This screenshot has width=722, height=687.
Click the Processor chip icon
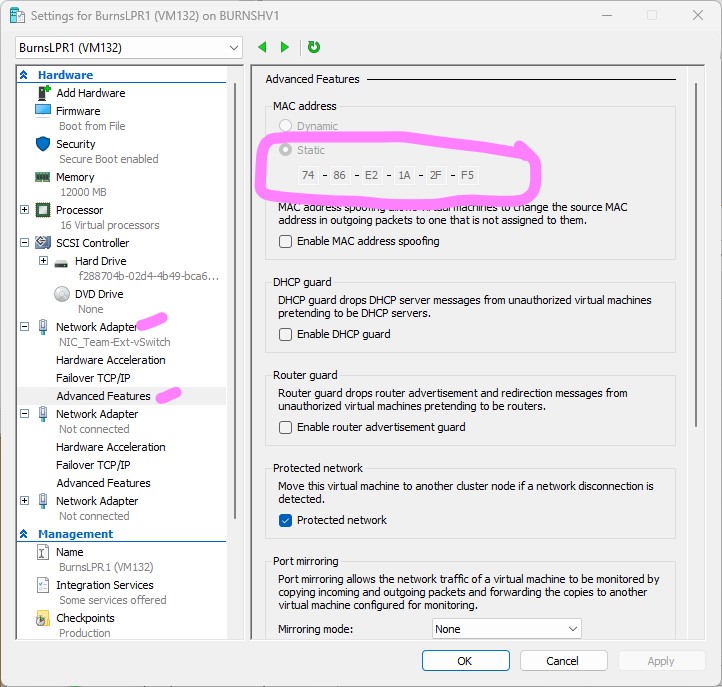(x=43, y=210)
